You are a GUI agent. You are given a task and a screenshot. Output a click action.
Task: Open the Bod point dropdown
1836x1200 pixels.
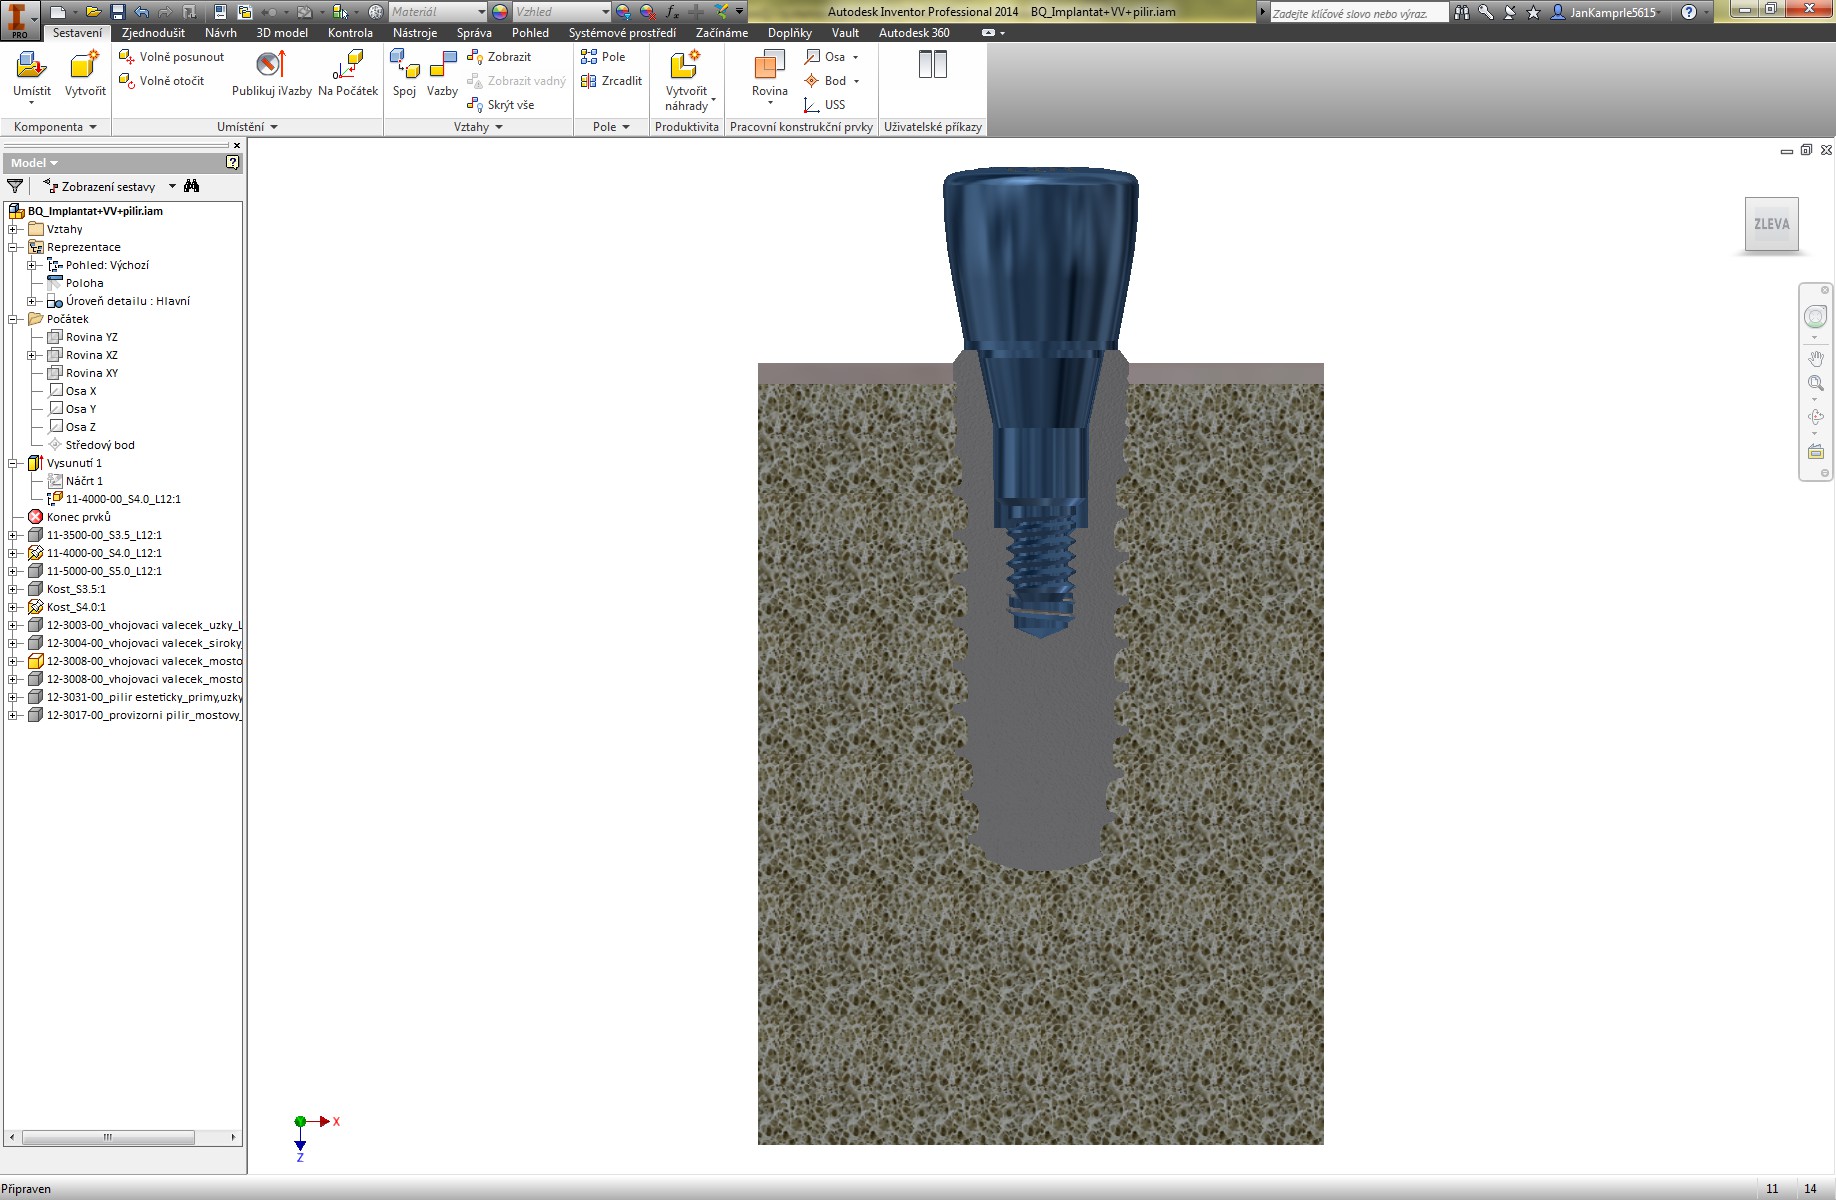point(856,81)
